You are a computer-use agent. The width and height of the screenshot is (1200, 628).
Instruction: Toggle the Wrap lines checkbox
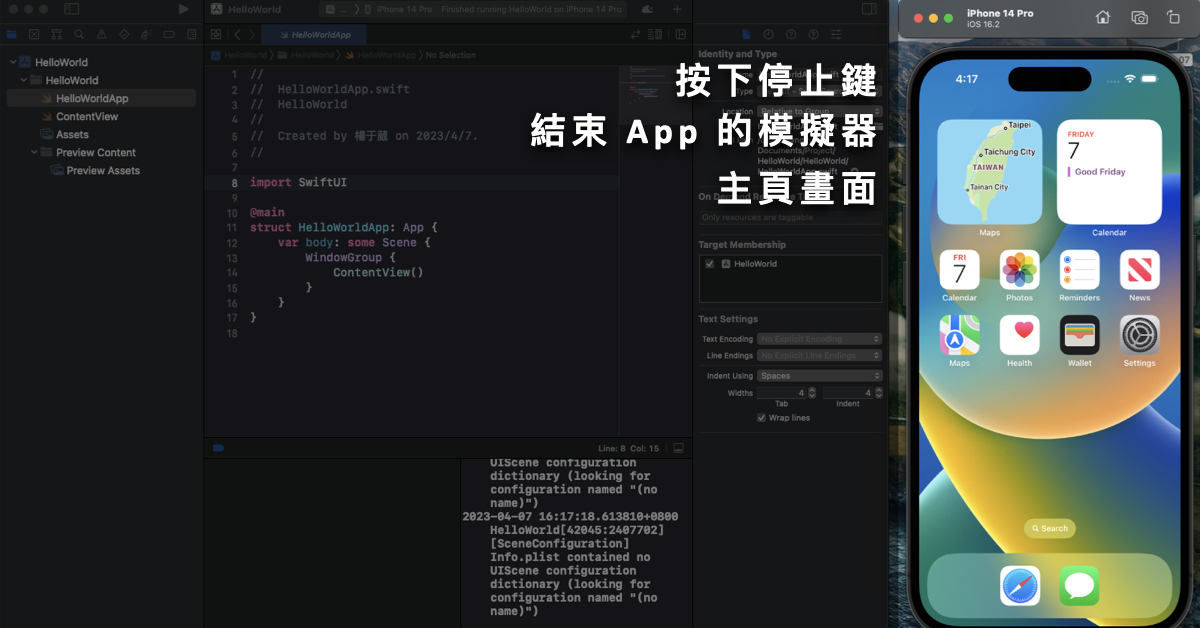click(762, 418)
